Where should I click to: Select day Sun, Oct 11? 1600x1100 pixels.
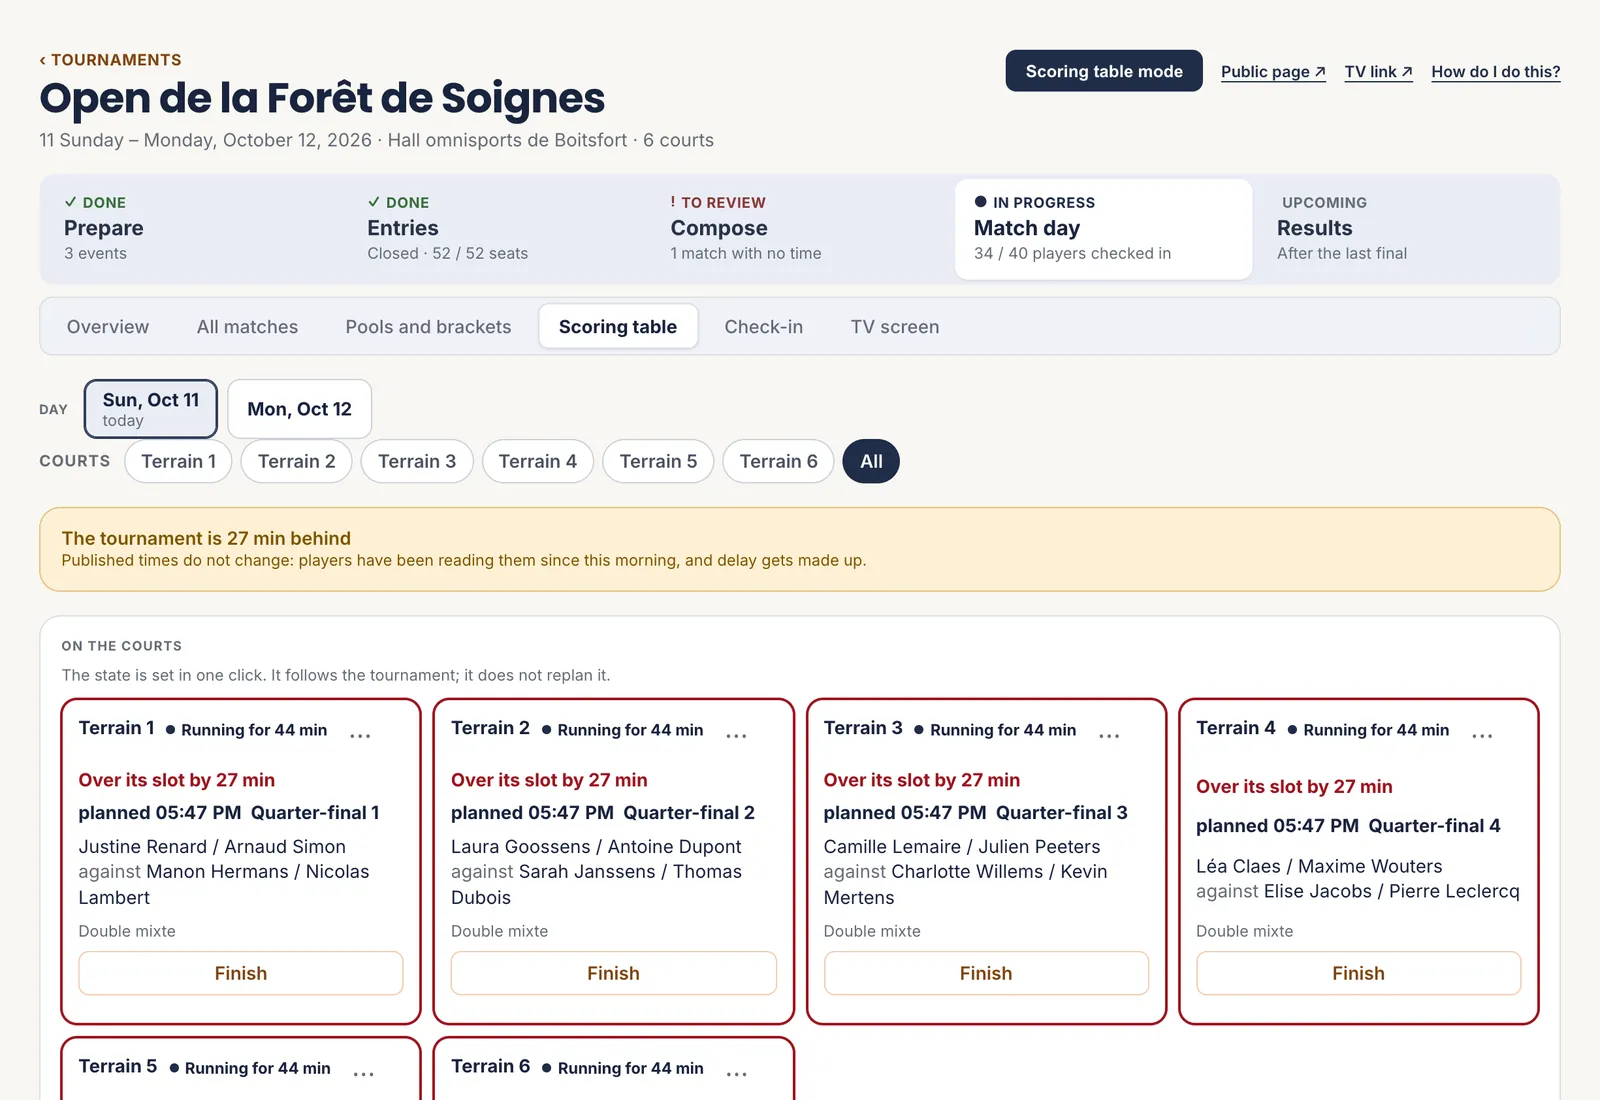tap(151, 408)
